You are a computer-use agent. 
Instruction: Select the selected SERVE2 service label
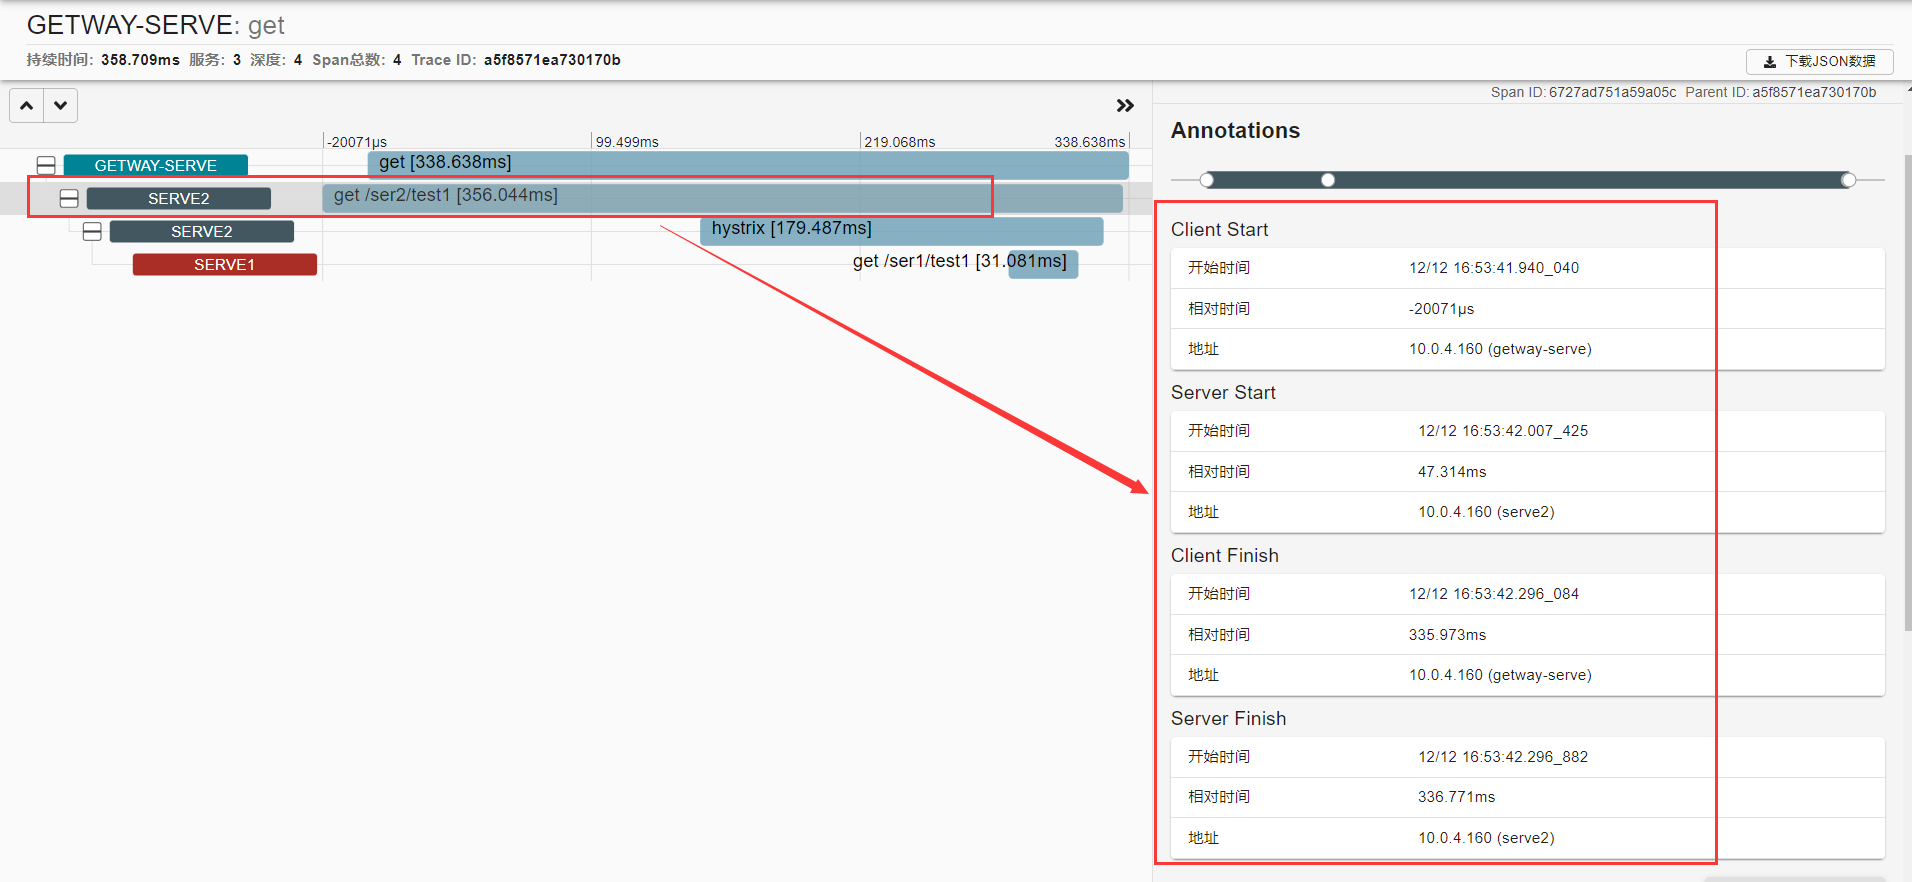tap(179, 198)
